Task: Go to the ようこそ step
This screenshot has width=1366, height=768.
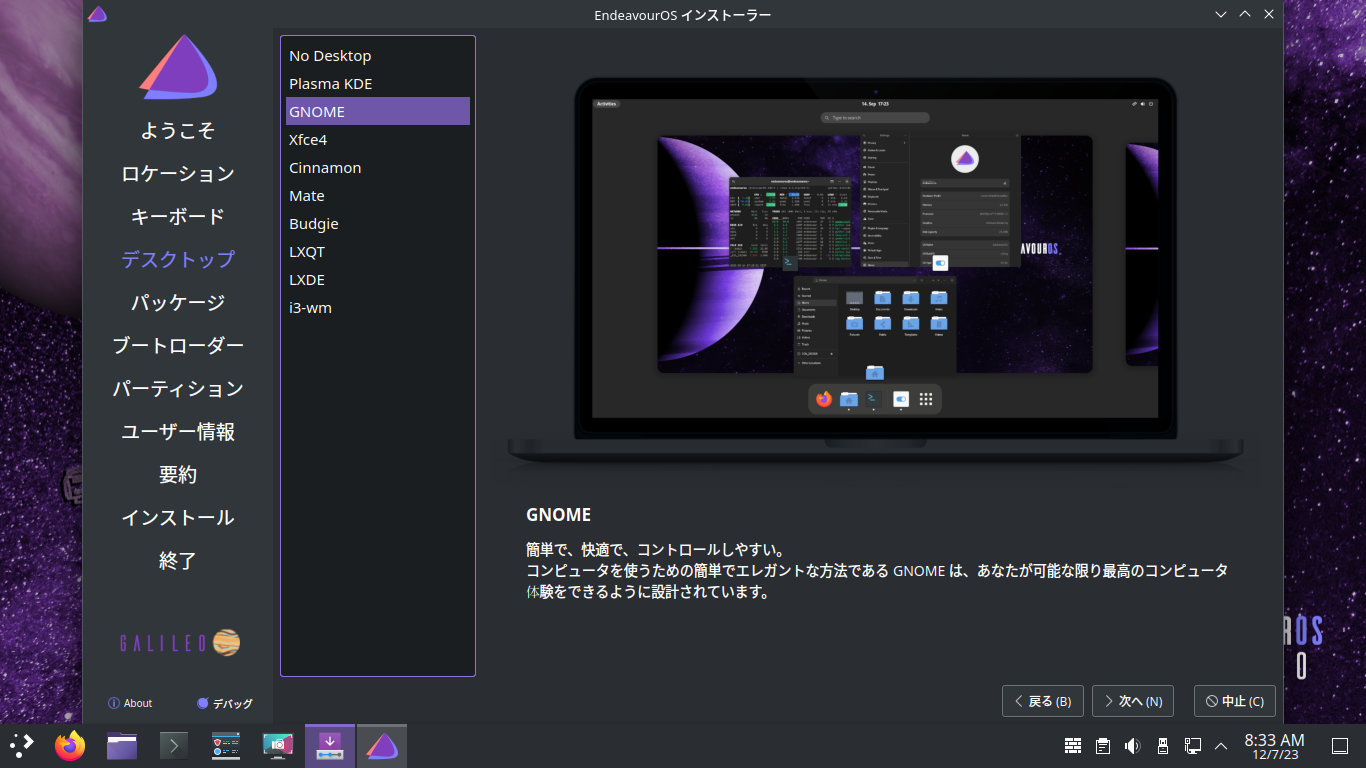Action: 178,131
